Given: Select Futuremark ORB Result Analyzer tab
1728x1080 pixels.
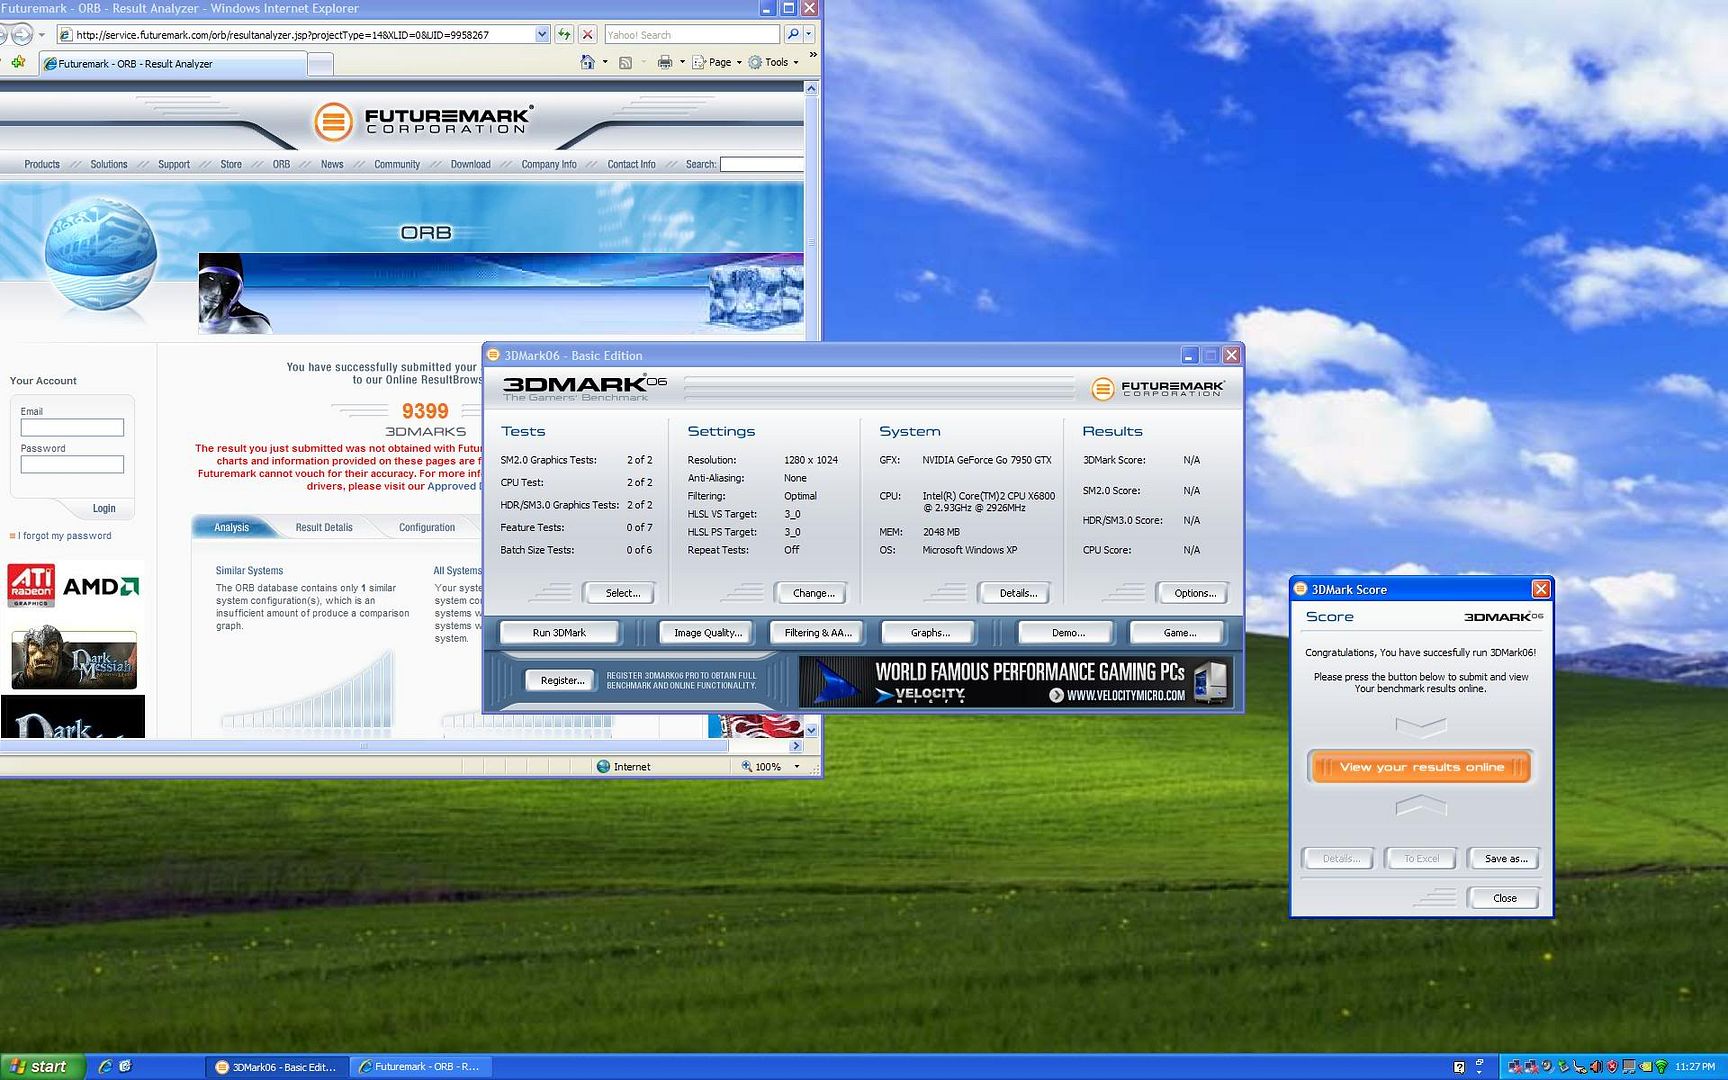Looking at the screenshot, I should [172, 64].
